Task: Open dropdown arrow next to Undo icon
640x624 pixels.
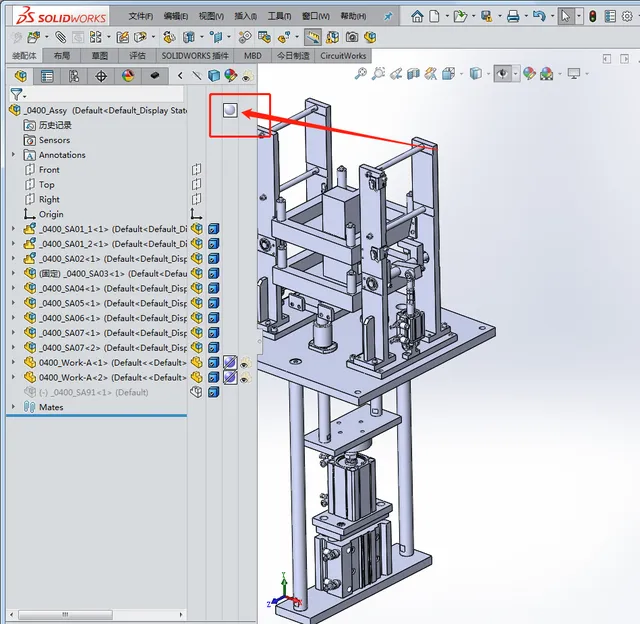Action: [552, 17]
